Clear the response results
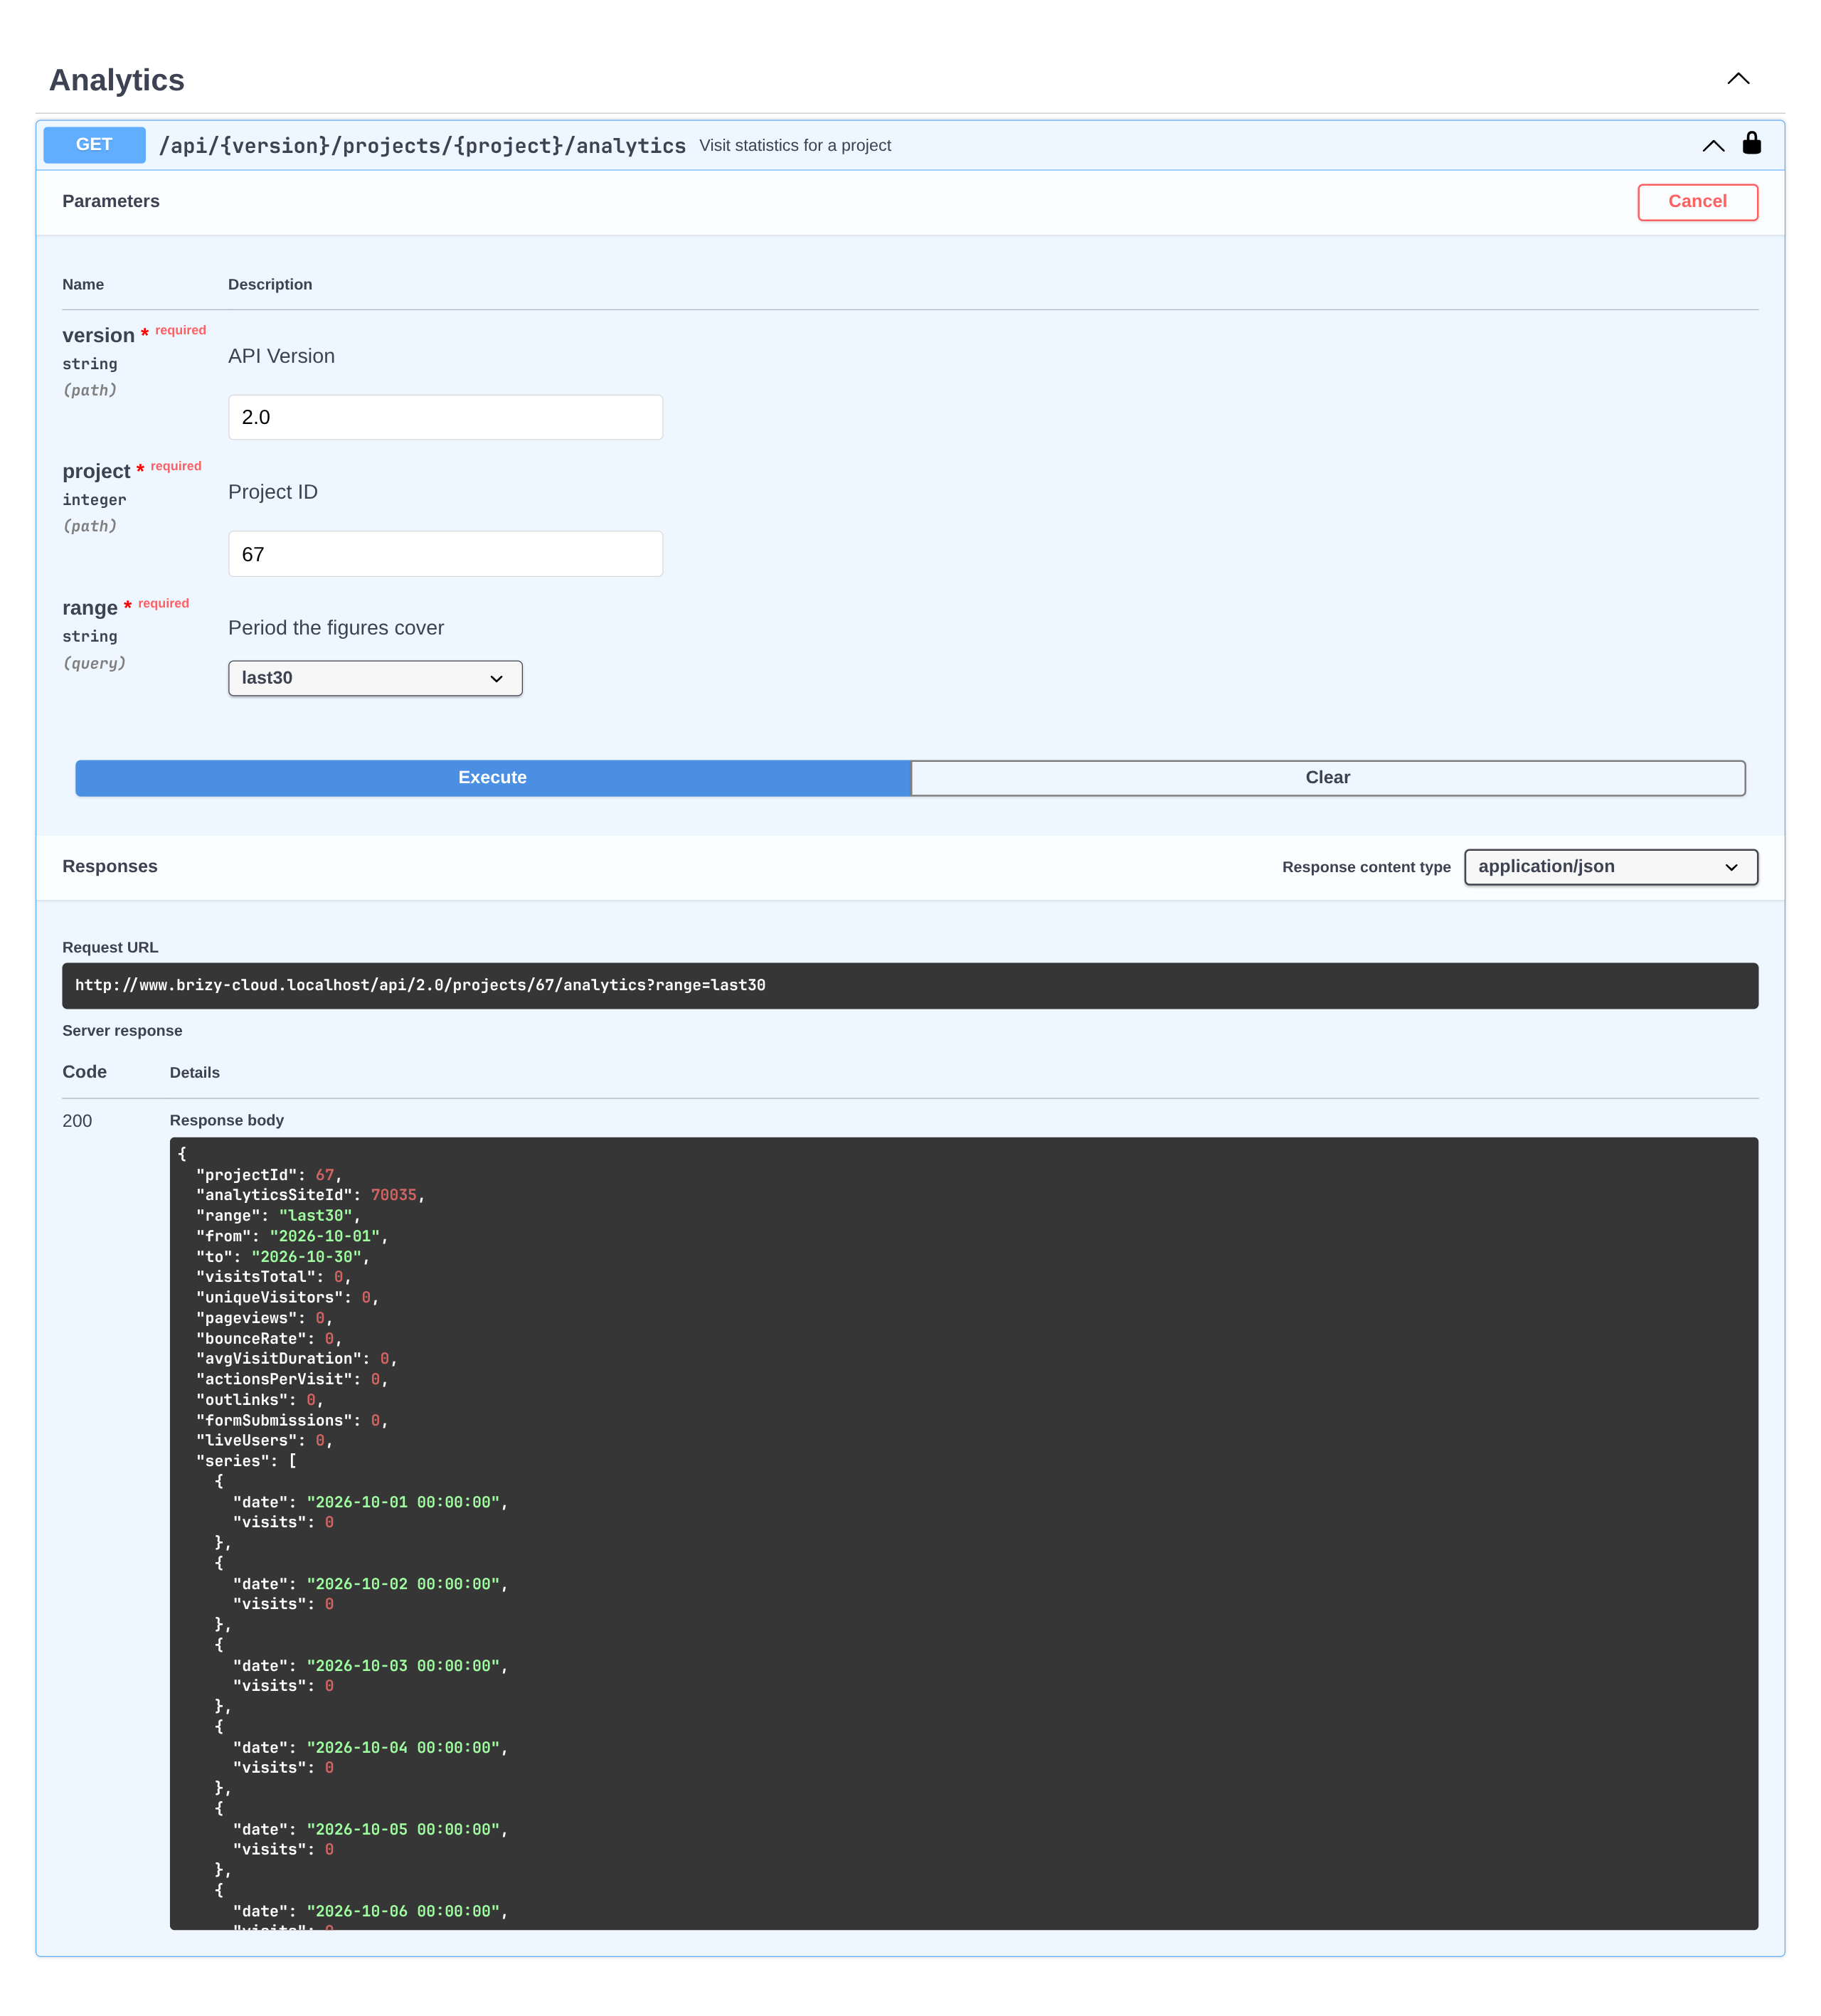1821x2016 pixels. coord(1328,778)
